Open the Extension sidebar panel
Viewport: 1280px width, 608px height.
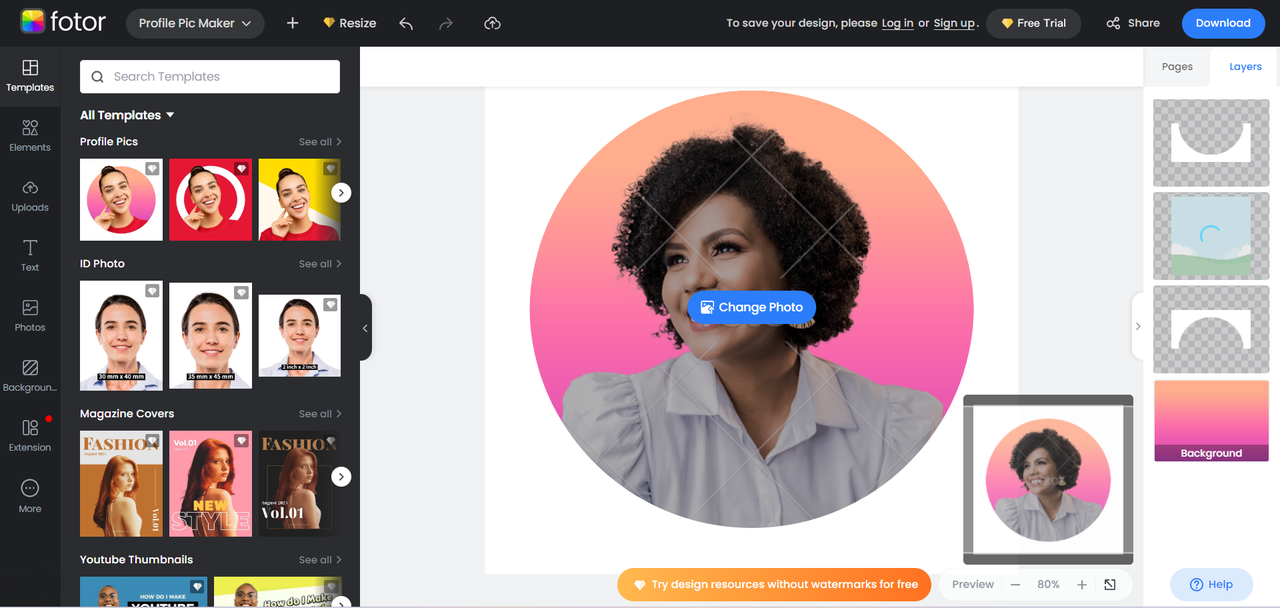30,434
